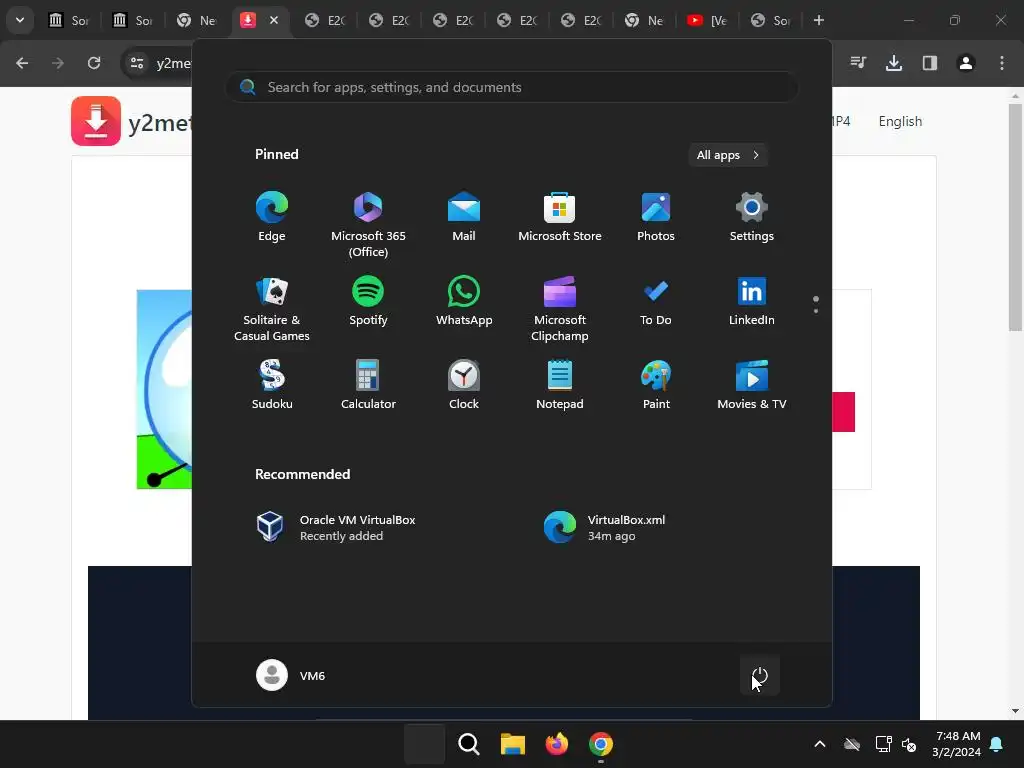Open Chrome downloads

tap(894, 63)
